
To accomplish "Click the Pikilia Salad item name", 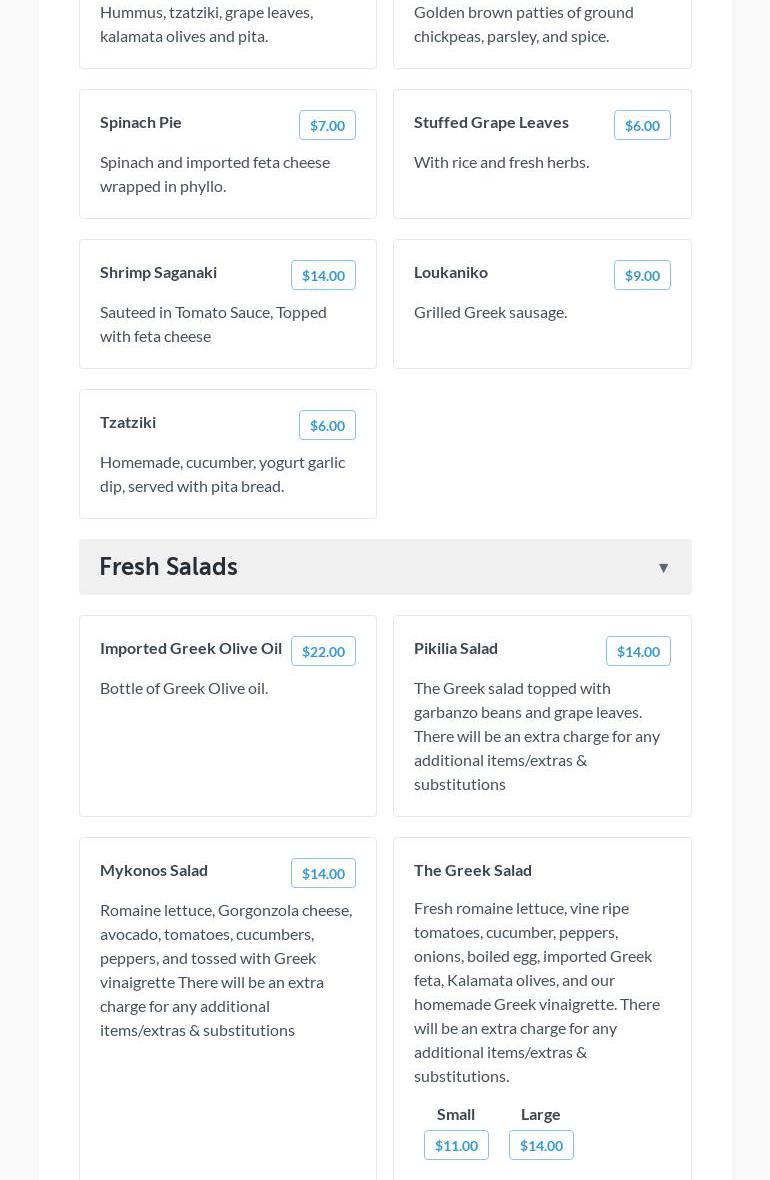I will pos(456,648).
